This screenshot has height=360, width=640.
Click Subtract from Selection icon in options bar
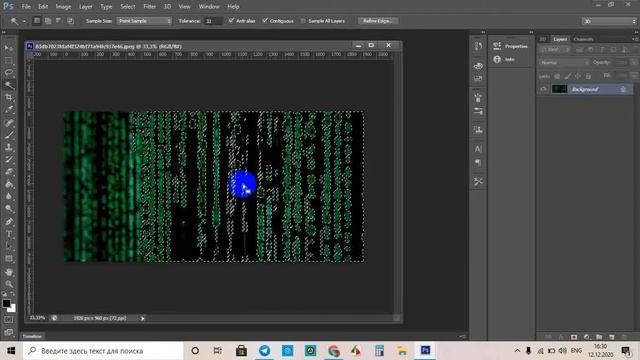coord(59,20)
